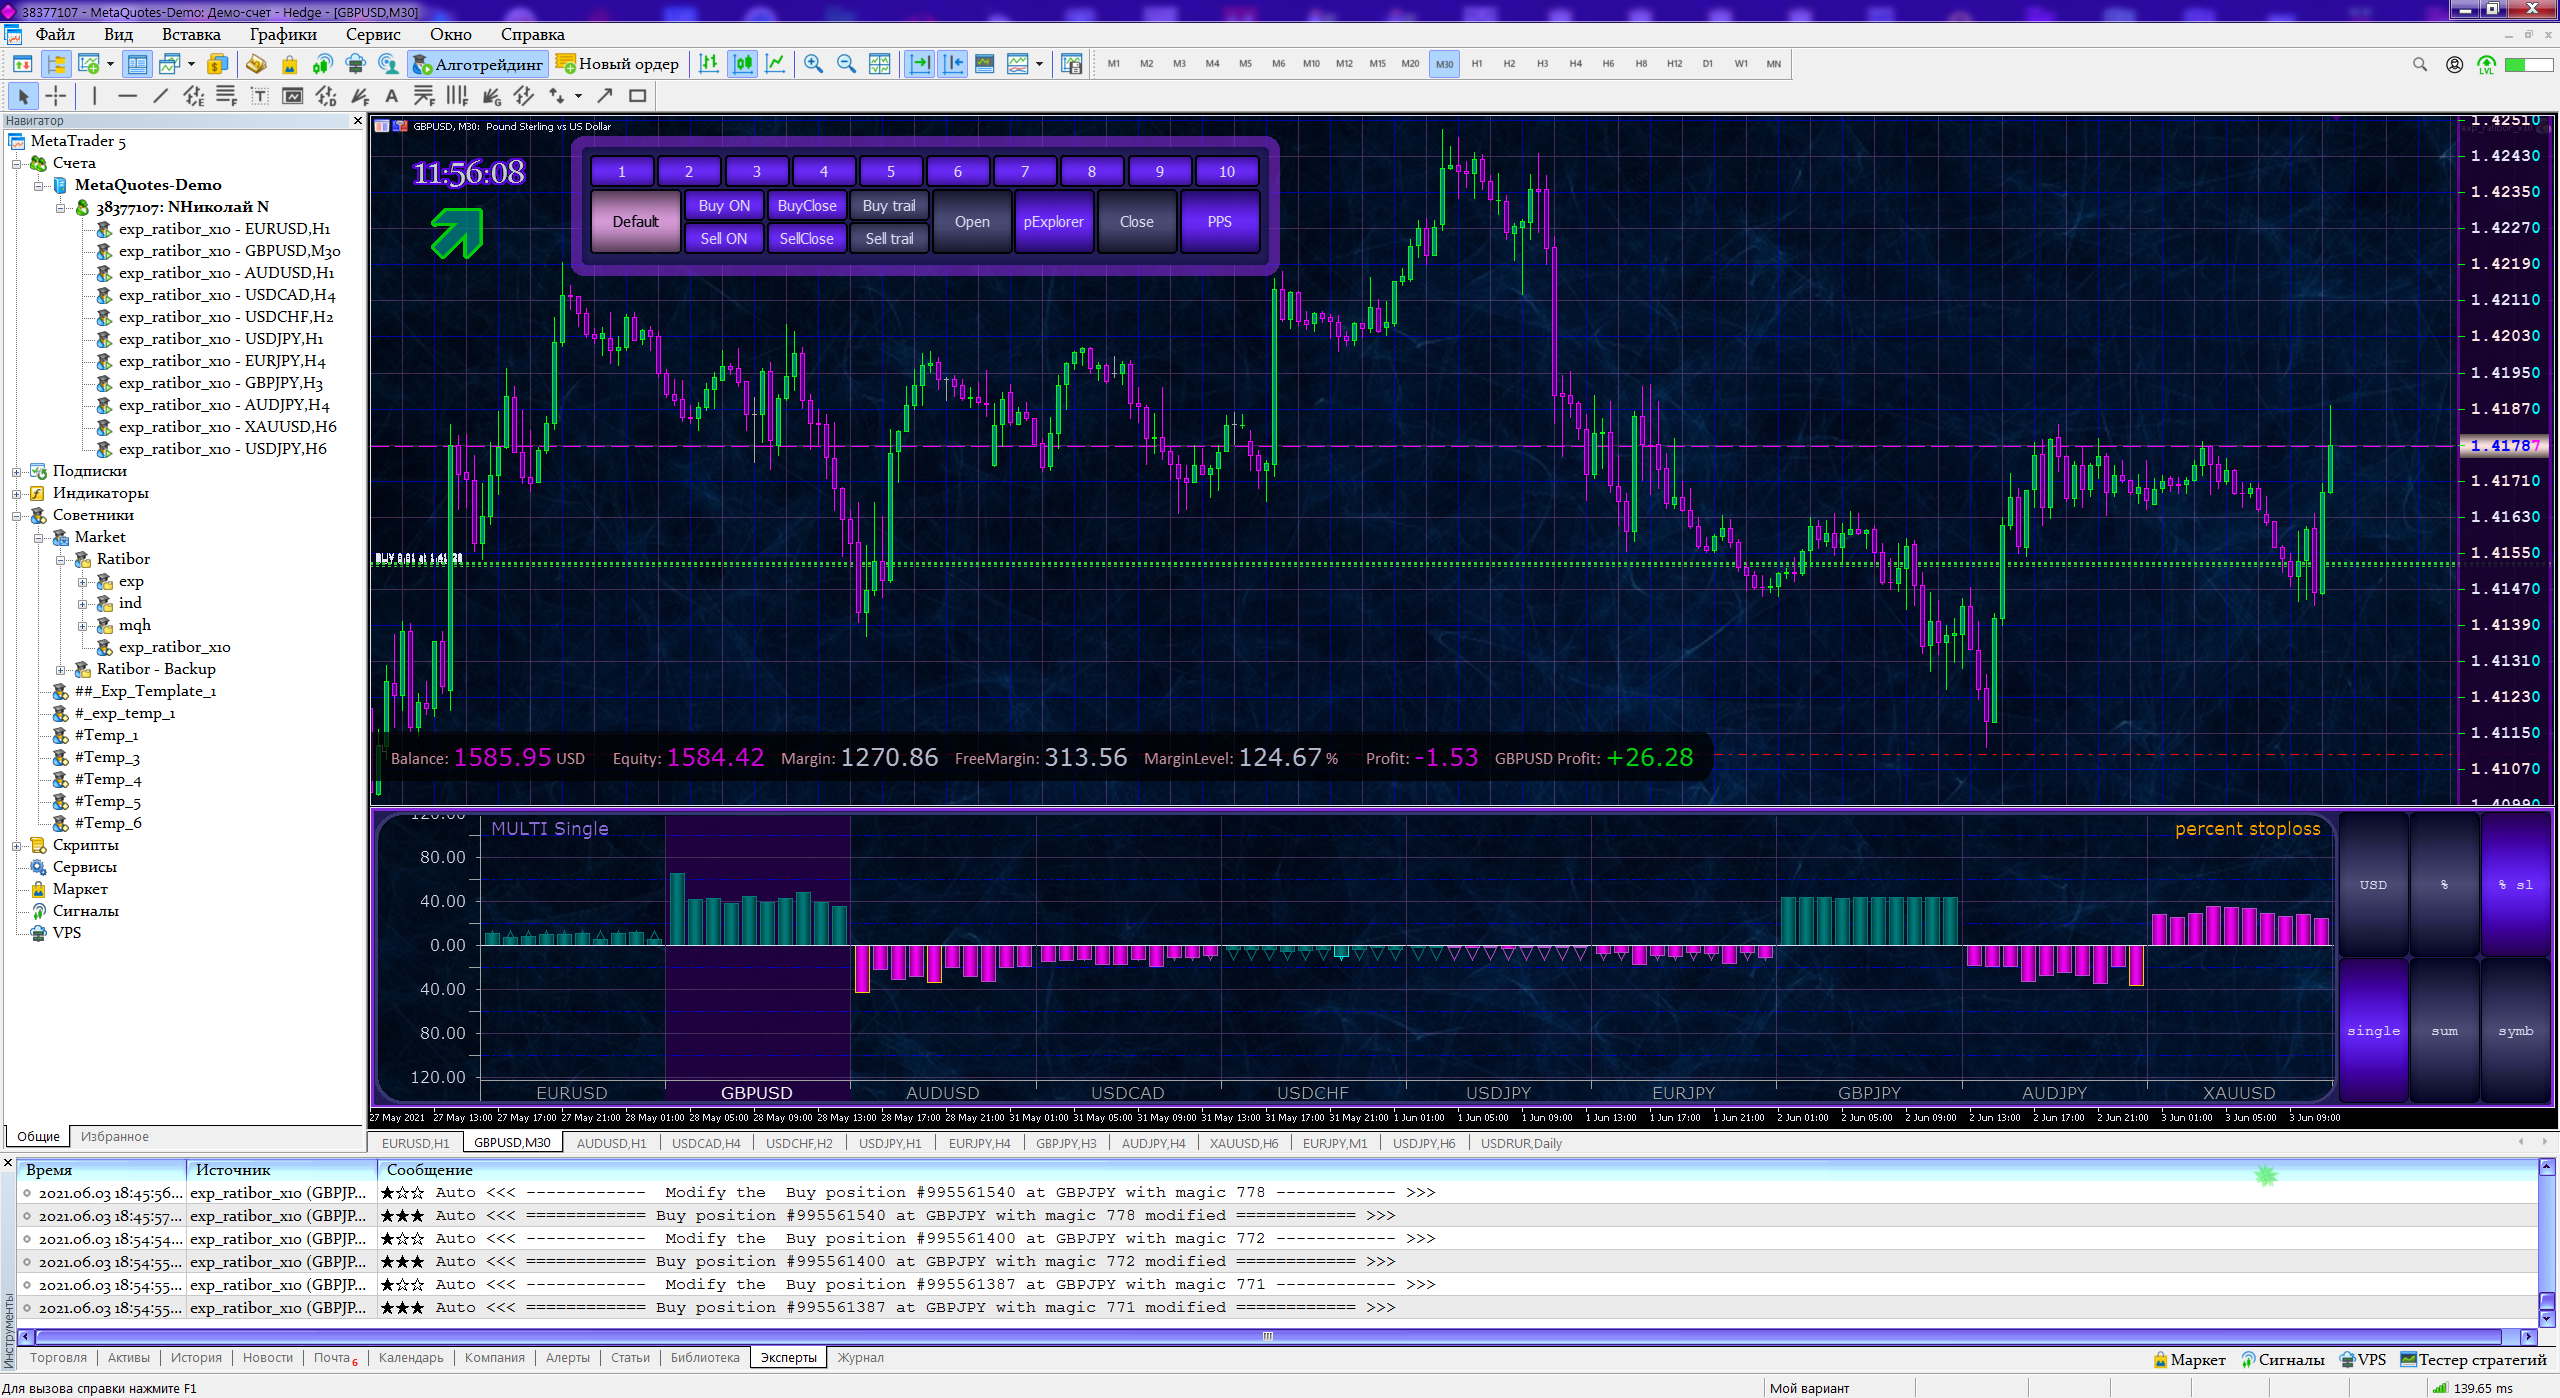Switch to the XAUUSD,H6 chart tab

(x=1243, y=1143)
